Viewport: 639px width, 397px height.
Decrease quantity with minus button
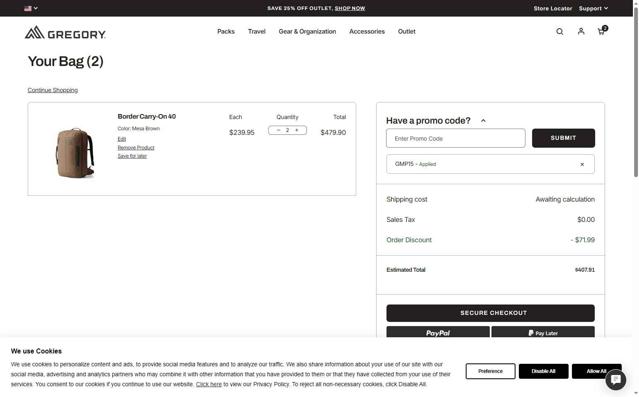pos(278,130)
